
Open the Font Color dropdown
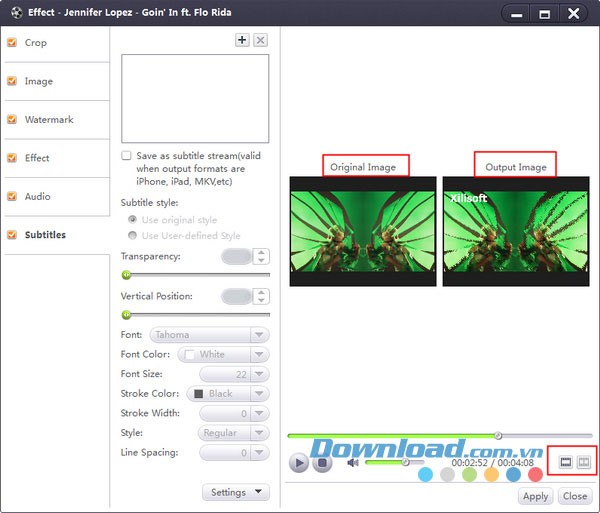coord(223,354)
